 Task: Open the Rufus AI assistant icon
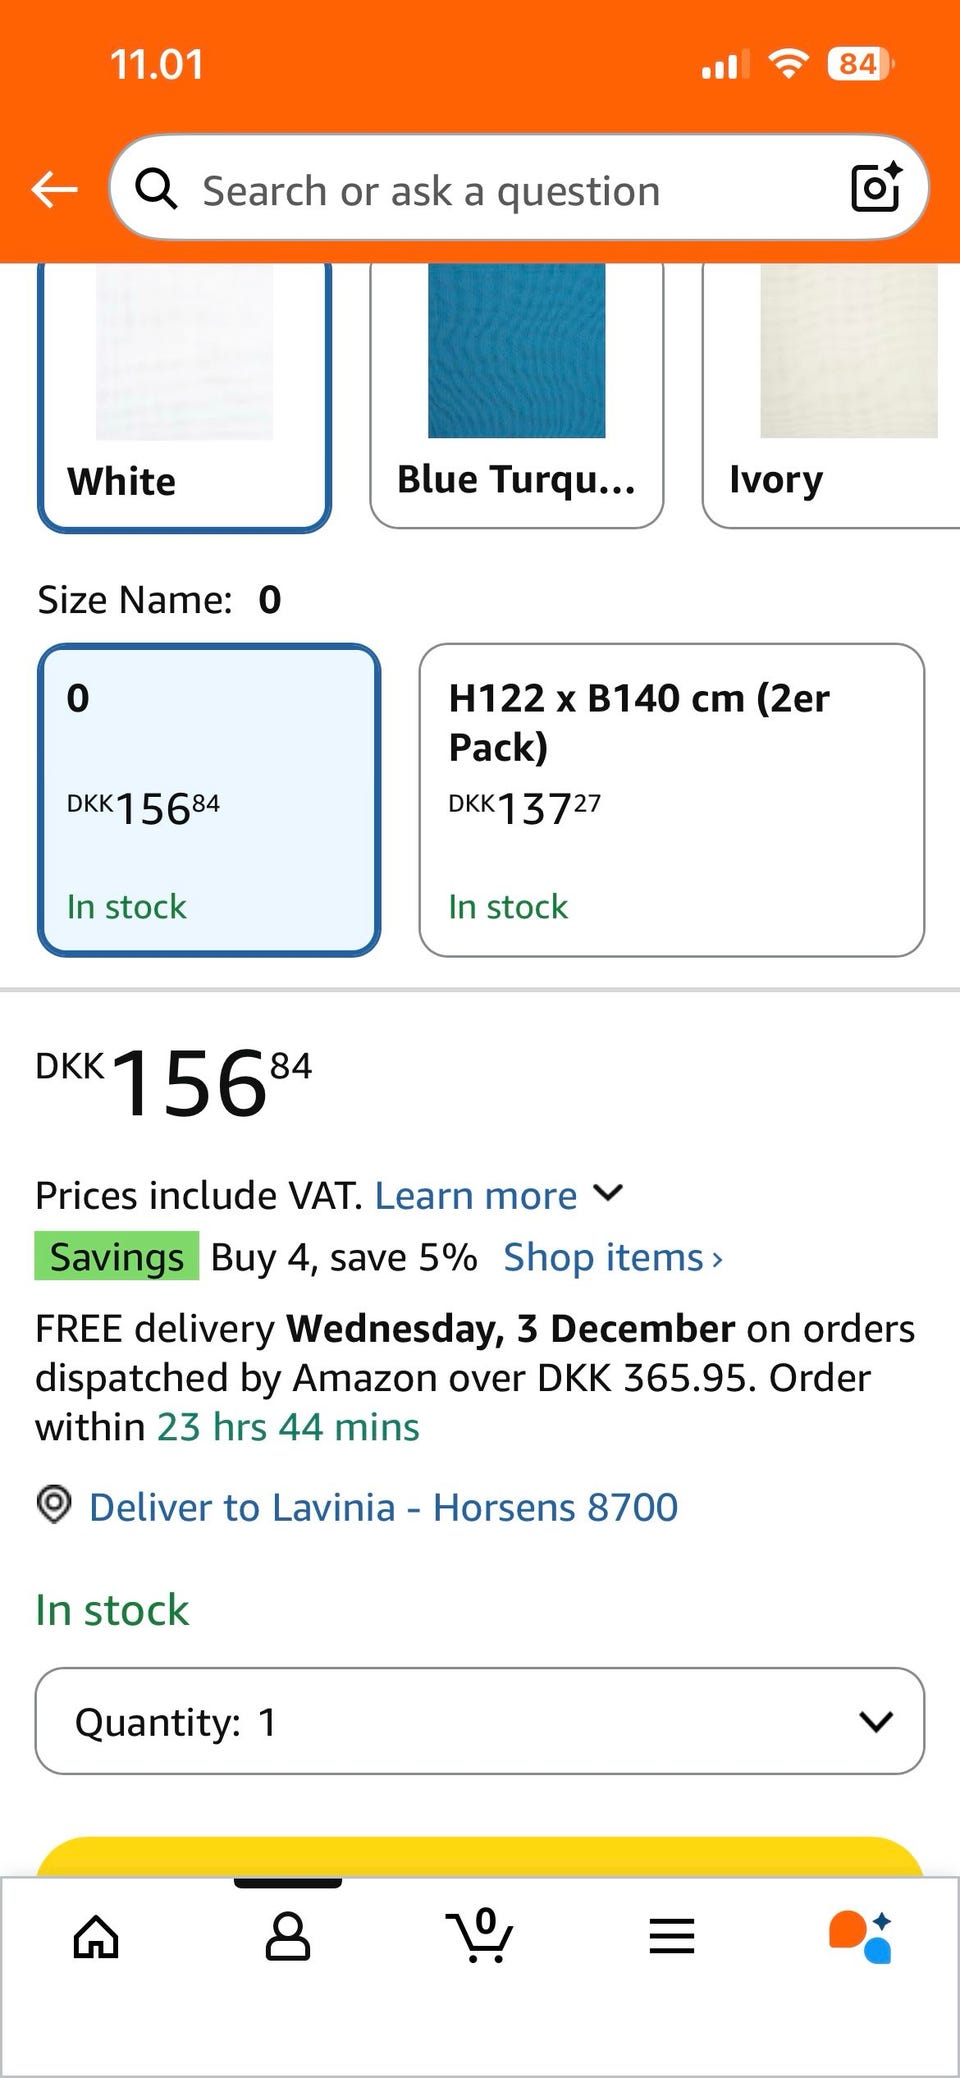tap(861, 1937)
